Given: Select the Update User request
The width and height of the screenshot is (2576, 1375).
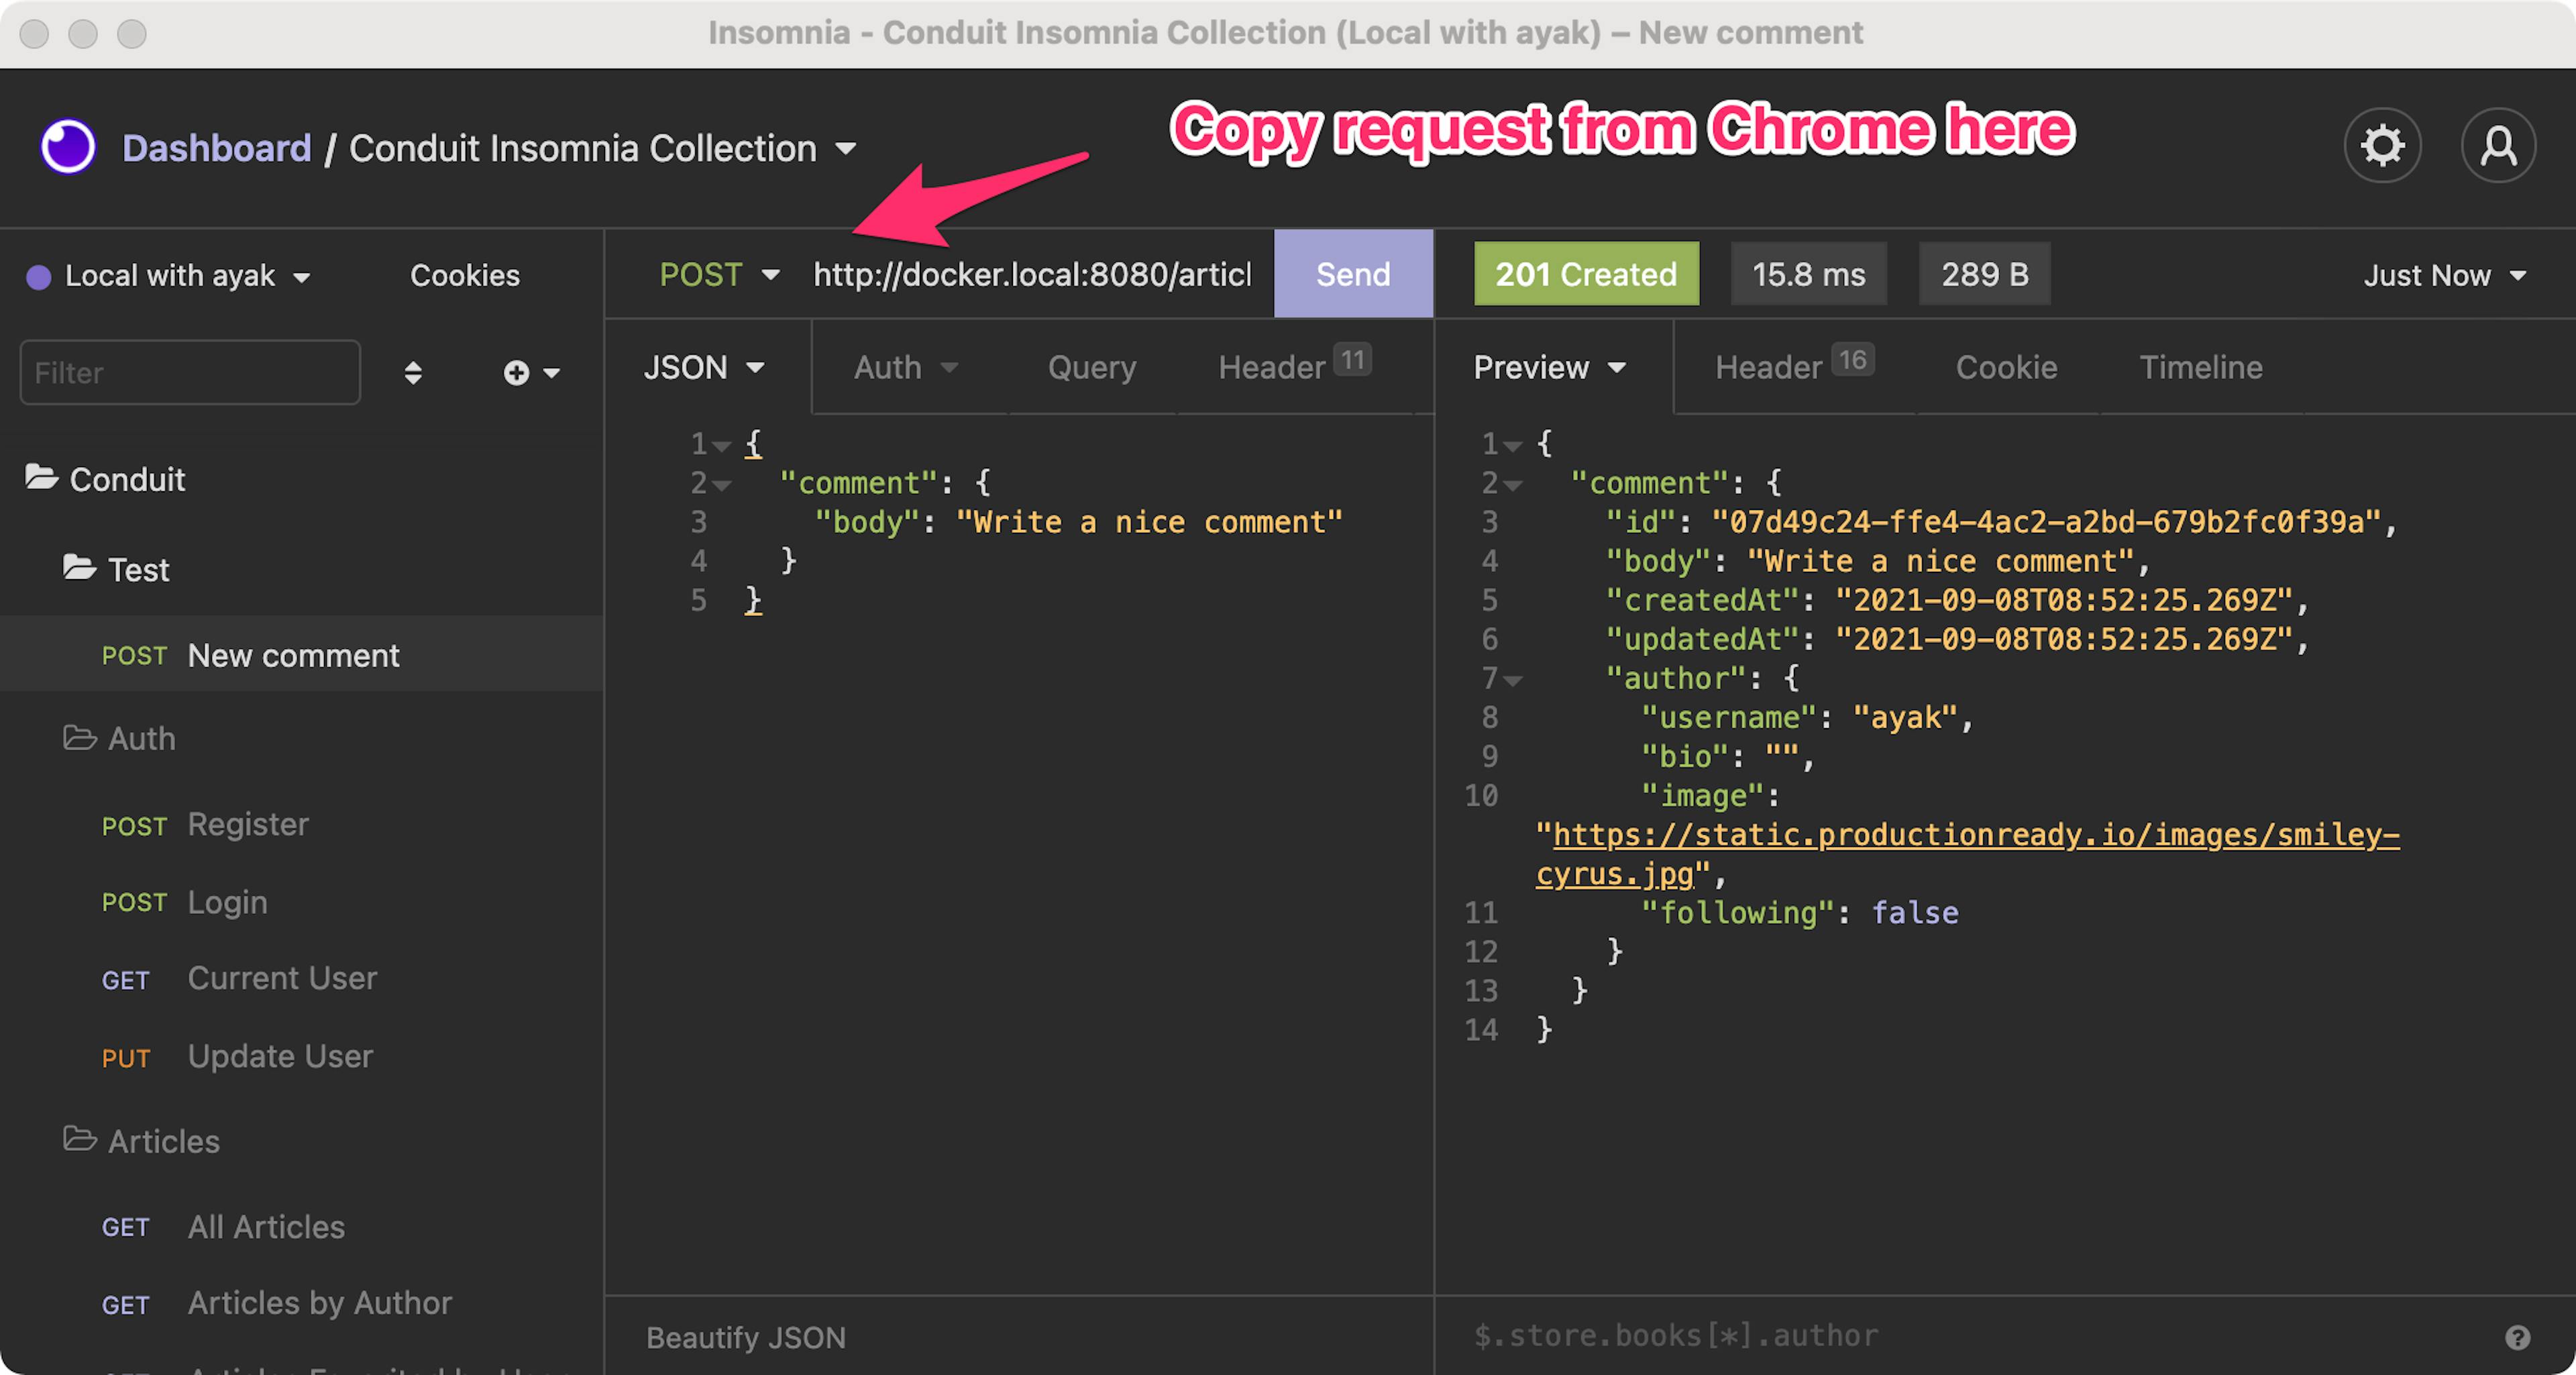Looking at the screenshot, I should 301,1056.
